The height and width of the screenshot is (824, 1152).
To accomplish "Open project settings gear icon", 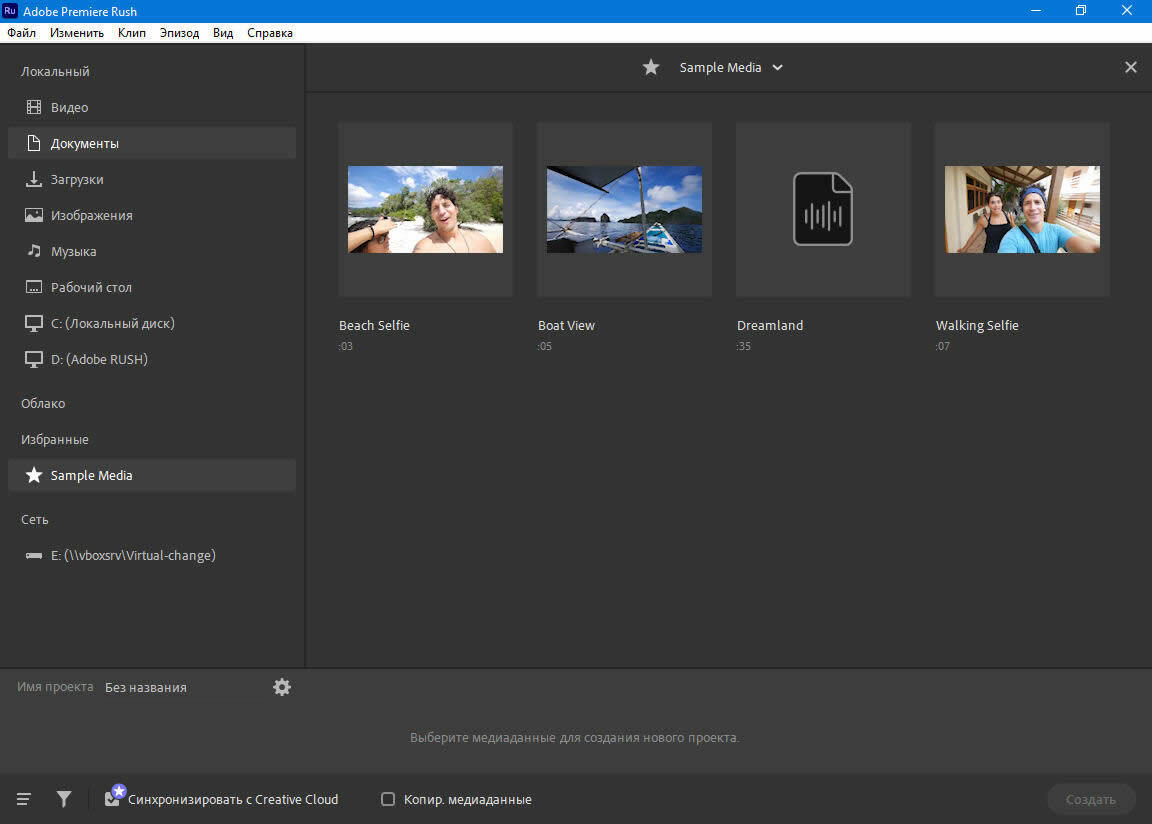I will pyautogui.click(x=282, y=687).
